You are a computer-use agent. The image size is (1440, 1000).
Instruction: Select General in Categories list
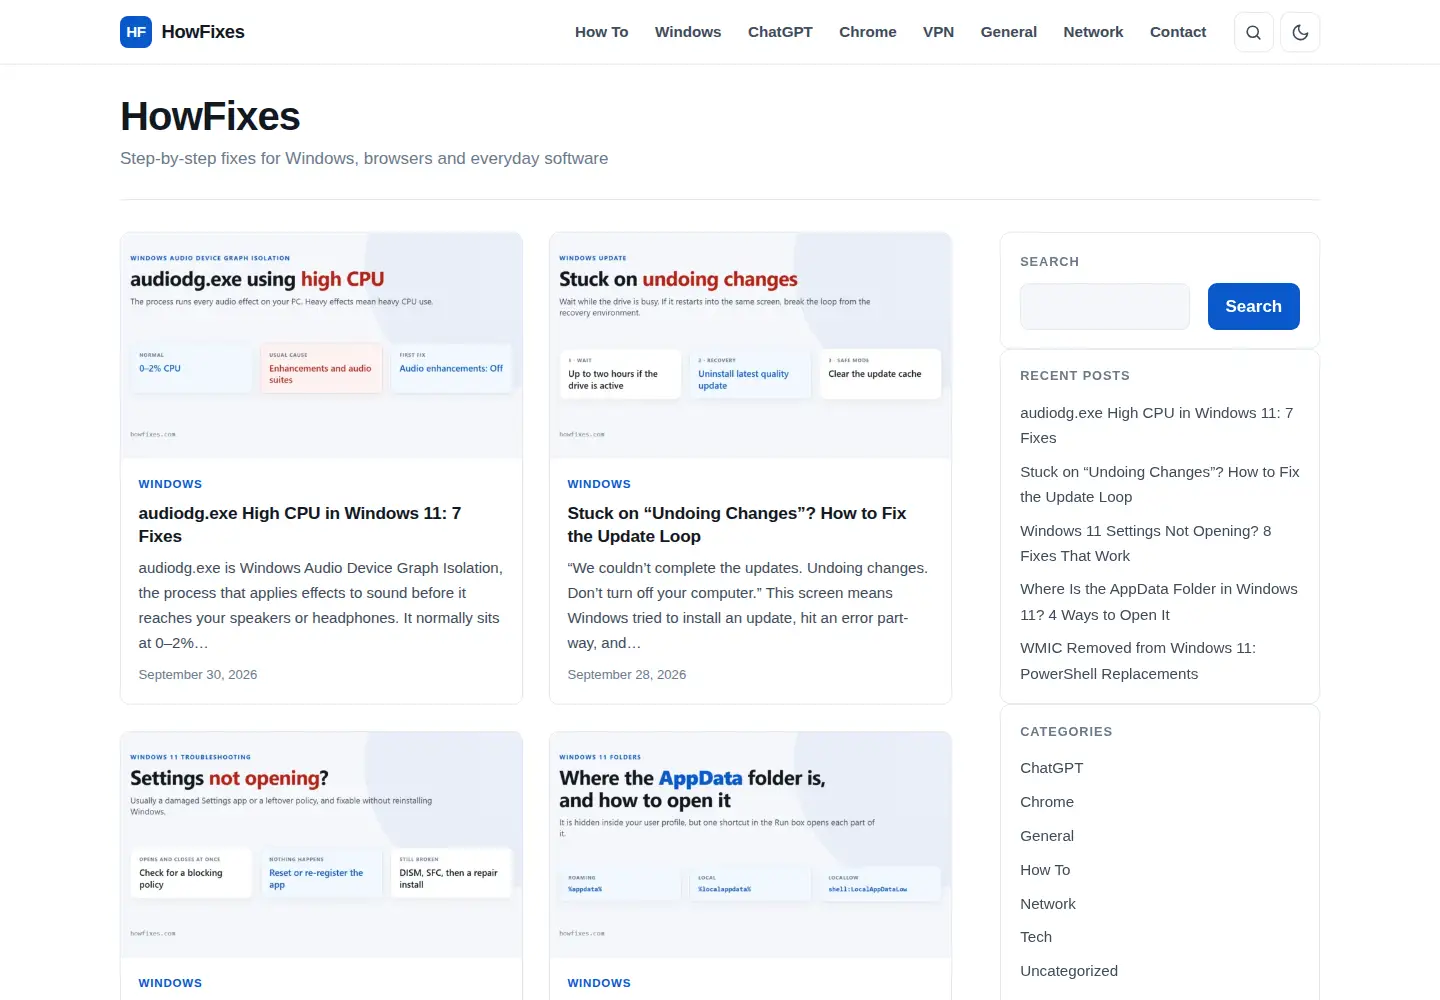tap(1047, 836)
